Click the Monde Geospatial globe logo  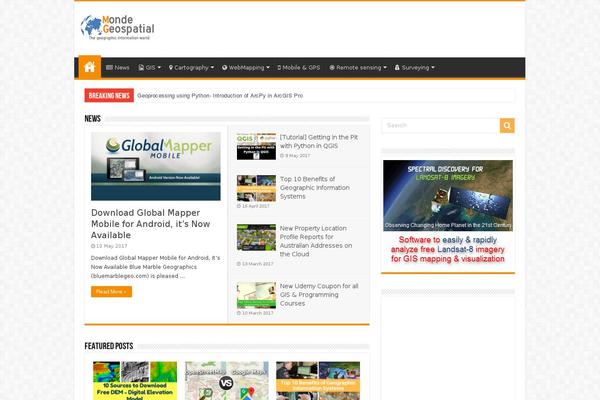click(118, 27)
